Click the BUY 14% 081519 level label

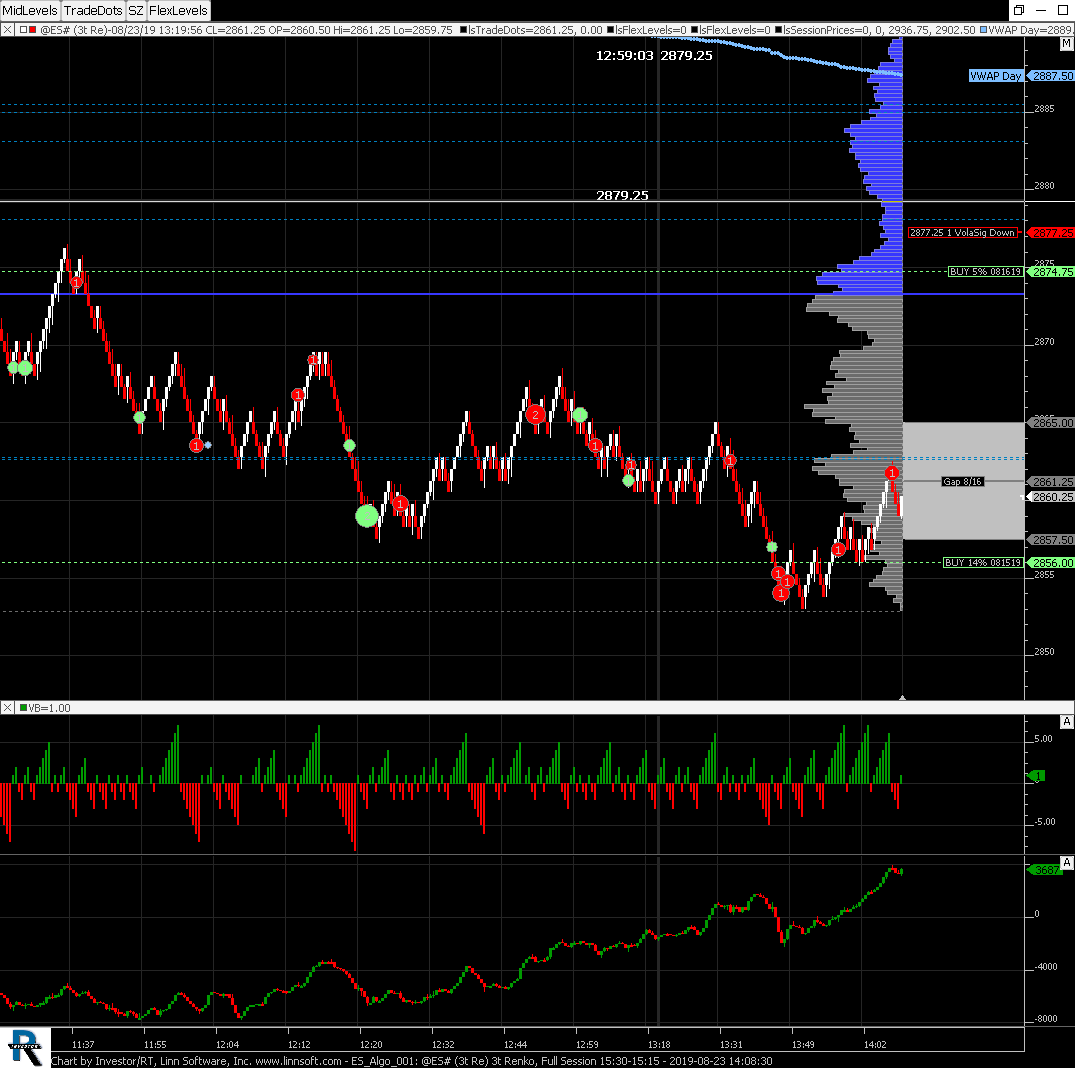click(x=983, y=562)
